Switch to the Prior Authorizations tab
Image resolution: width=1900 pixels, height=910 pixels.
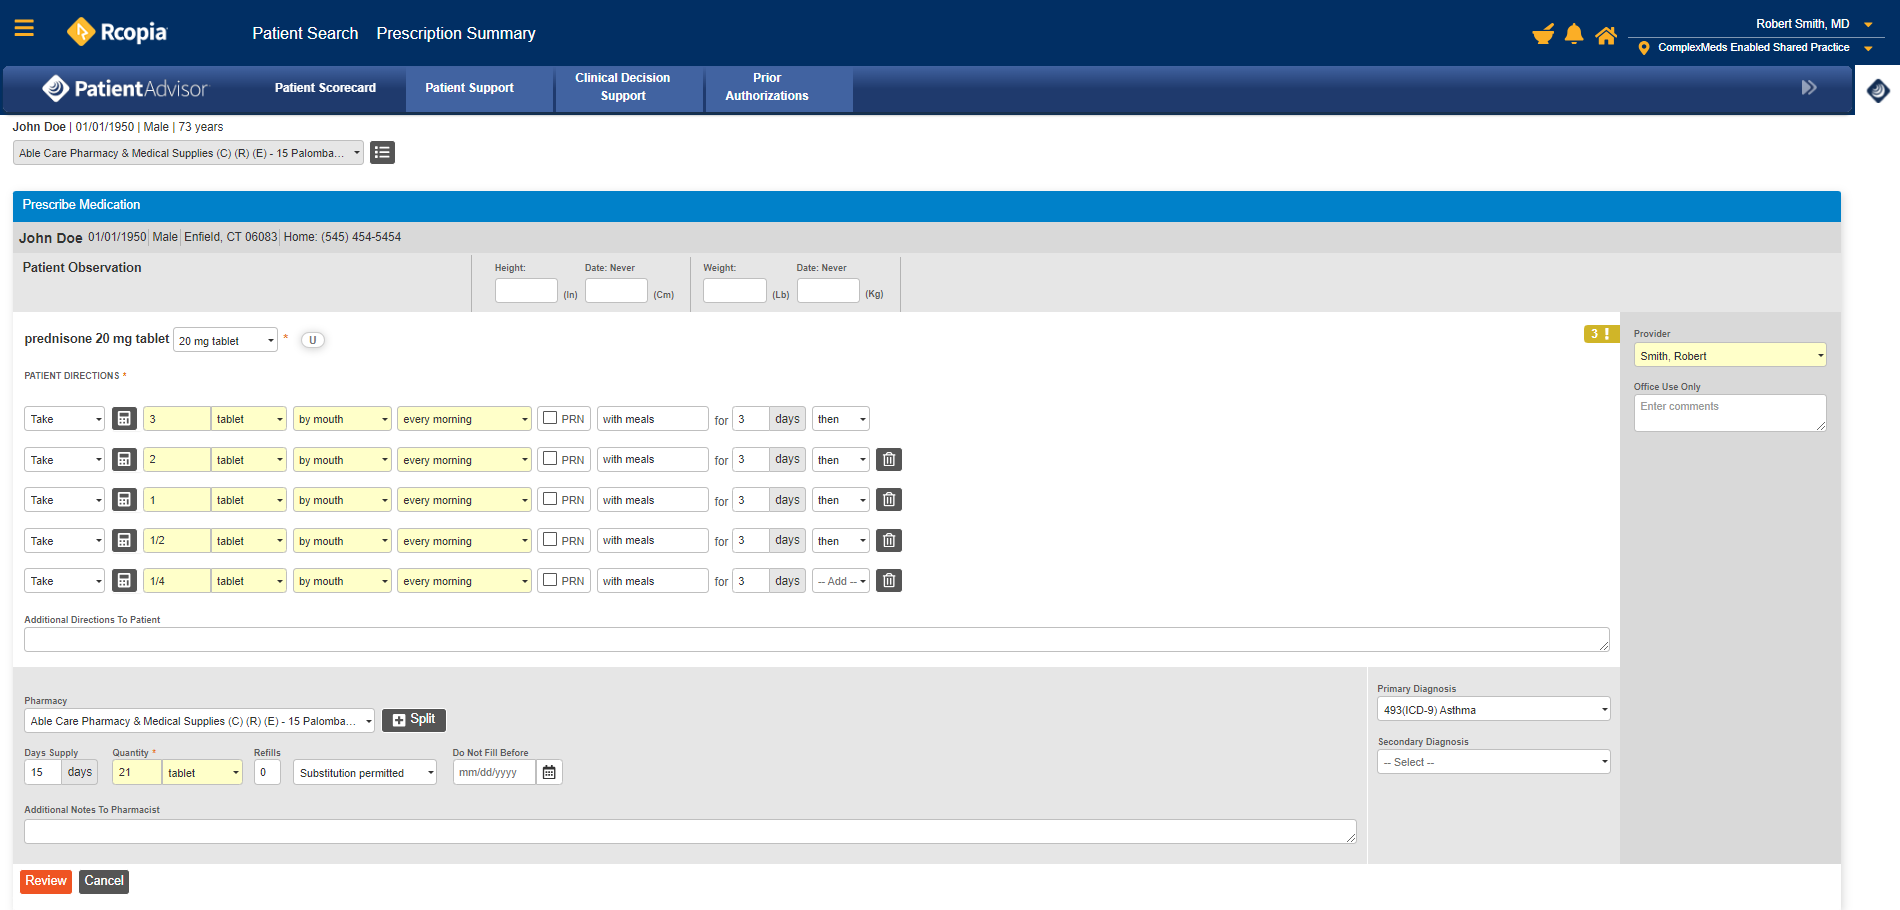[766, 87]
